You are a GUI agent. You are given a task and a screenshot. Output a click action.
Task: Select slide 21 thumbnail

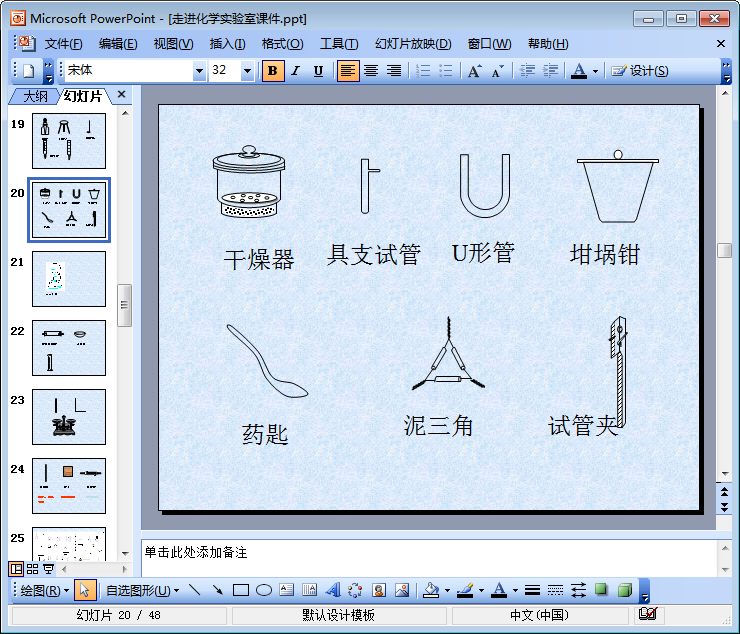click(x=69, y=279)
